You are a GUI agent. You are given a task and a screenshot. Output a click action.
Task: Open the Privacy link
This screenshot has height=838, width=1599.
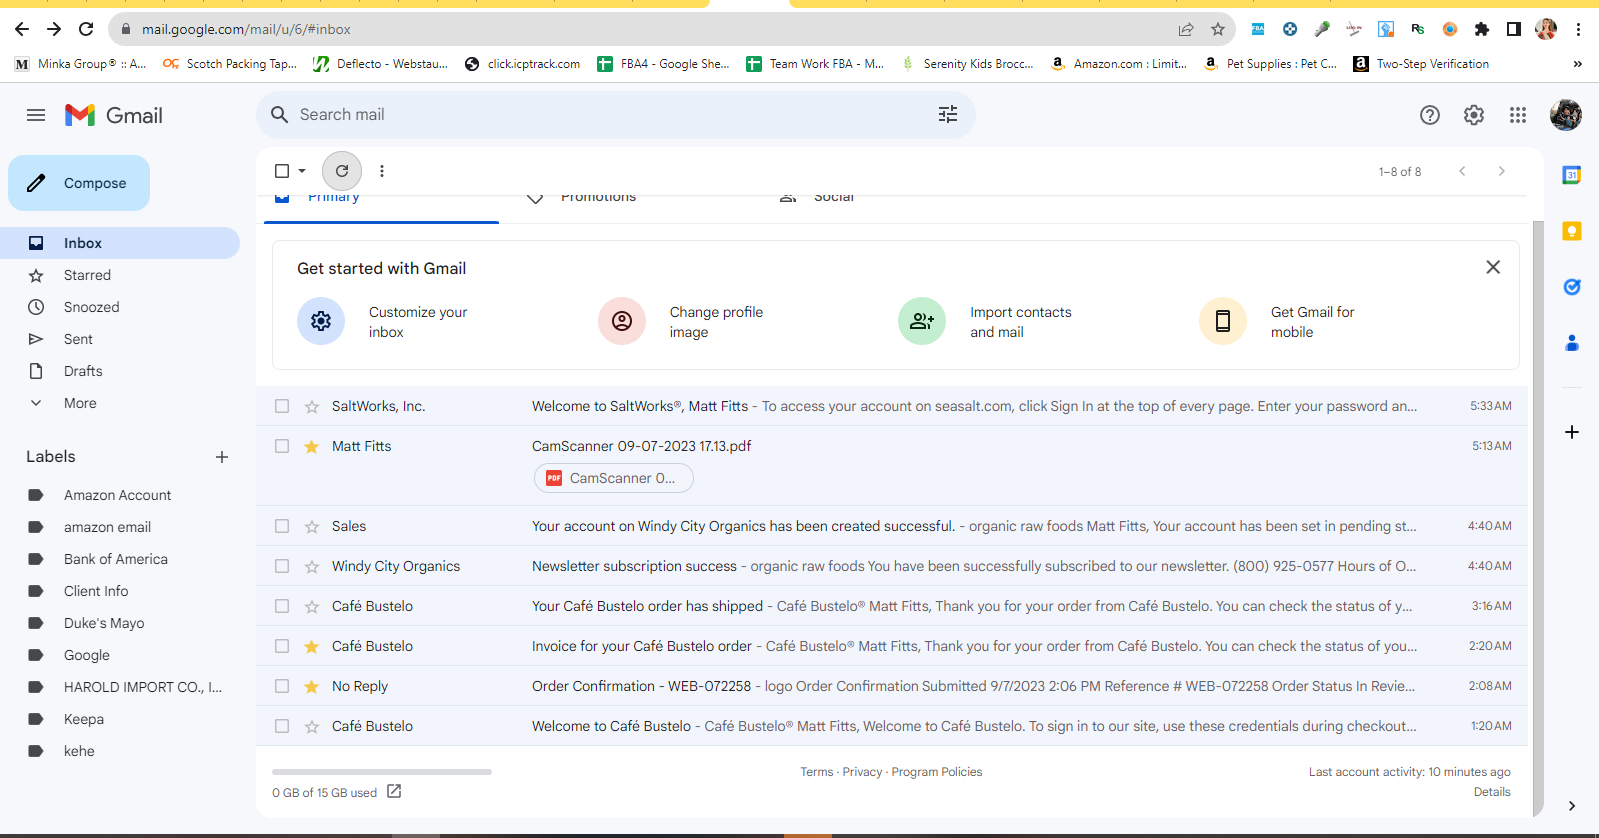862,772
